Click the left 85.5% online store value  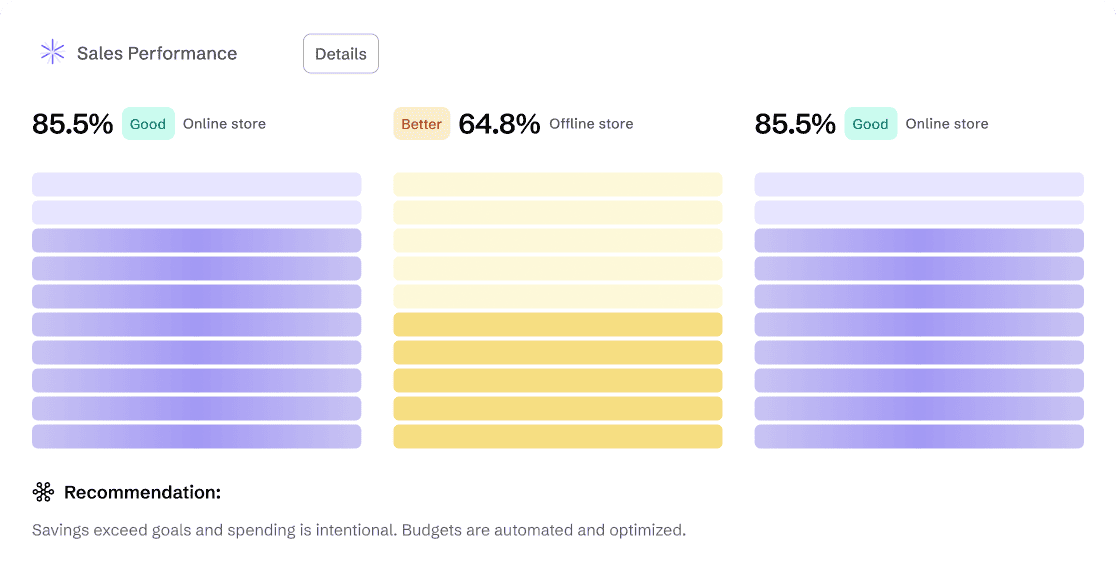73,124
